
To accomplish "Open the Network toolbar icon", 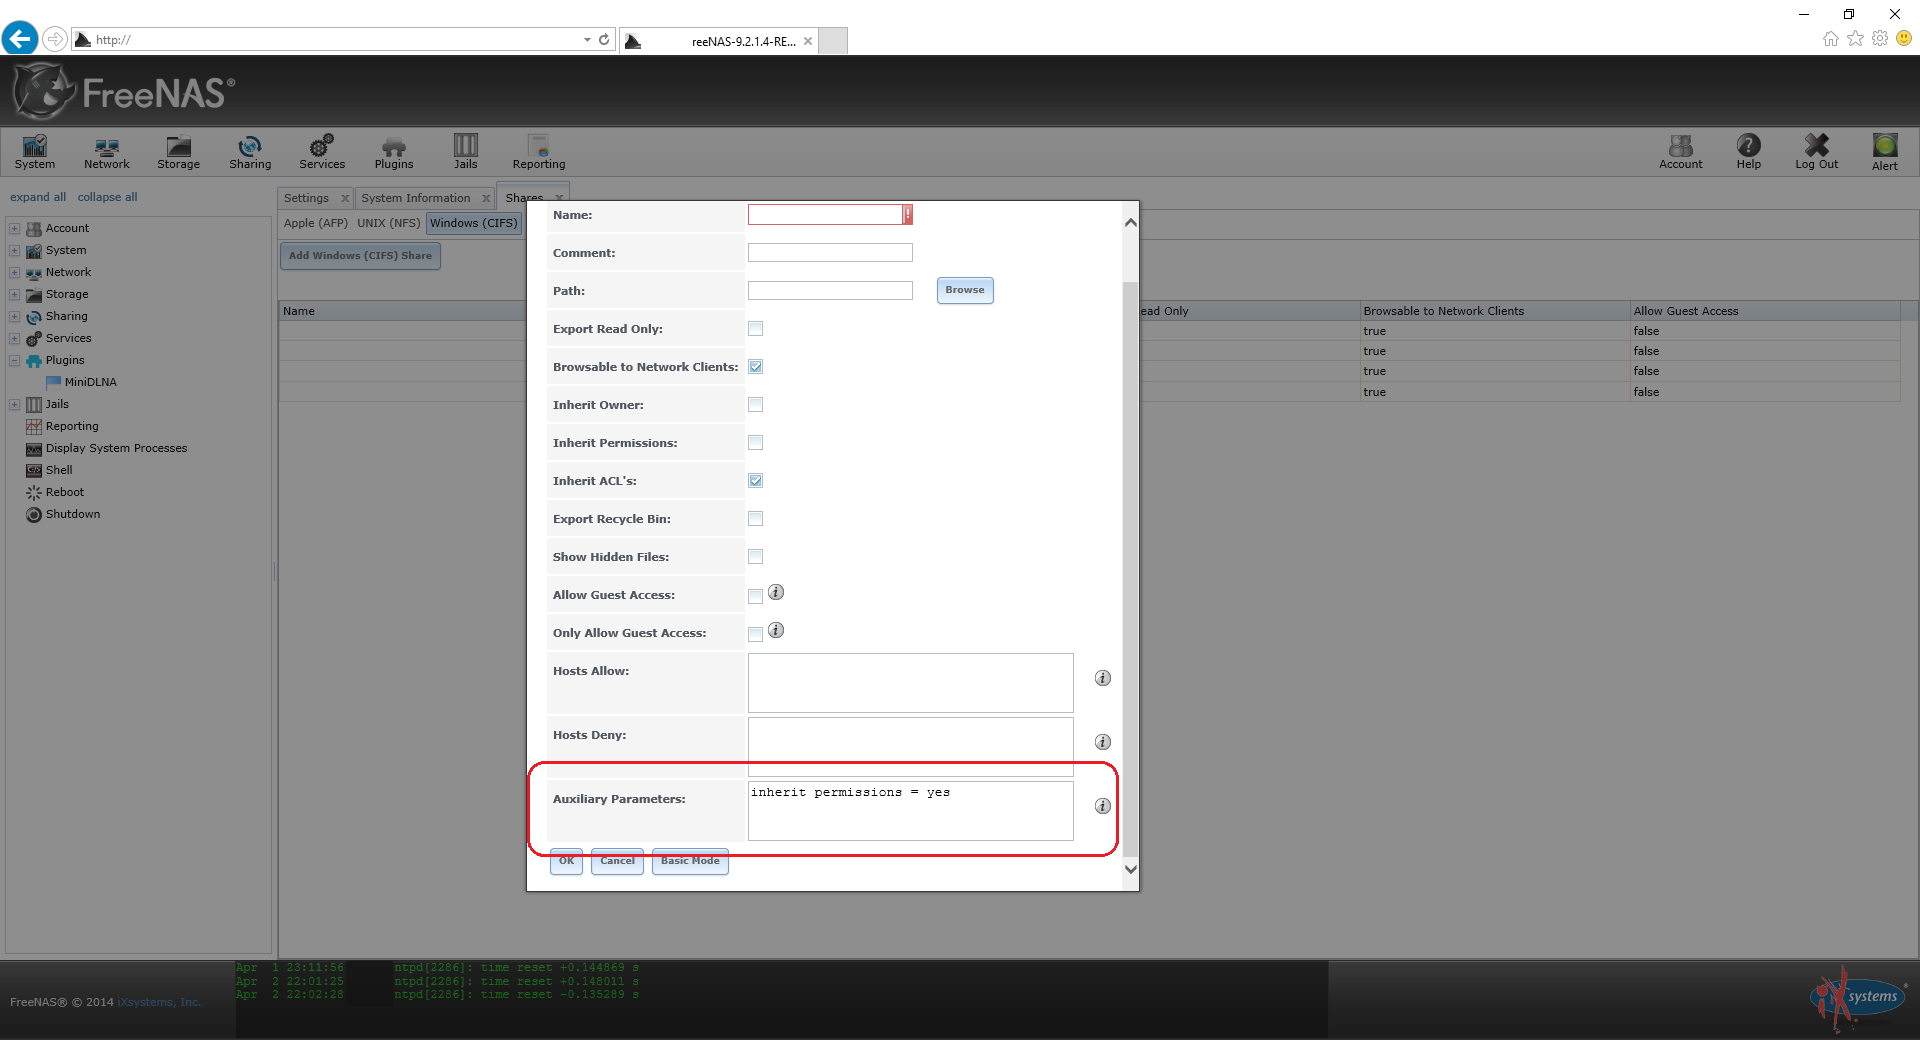I will coord(106,152).
